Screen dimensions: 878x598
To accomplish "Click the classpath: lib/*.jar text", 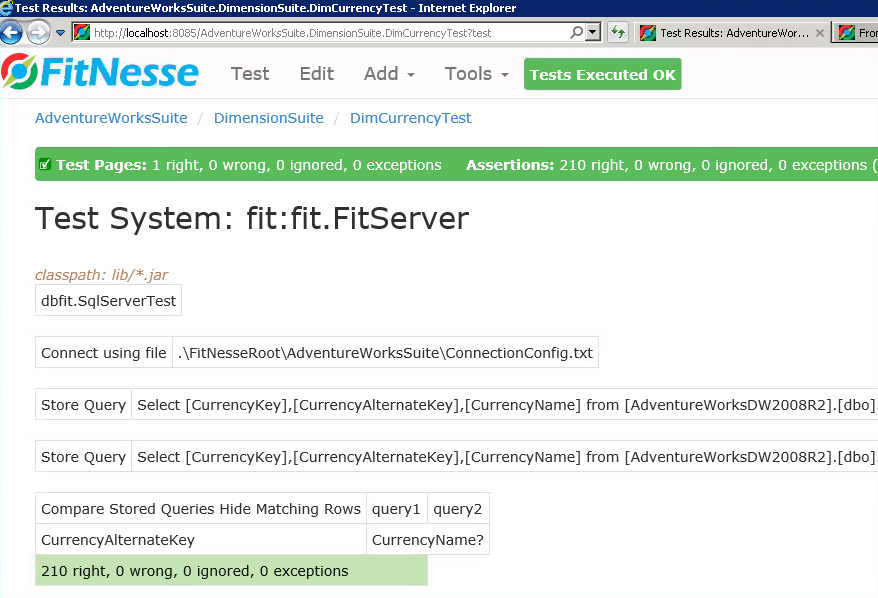I will 101,275.
